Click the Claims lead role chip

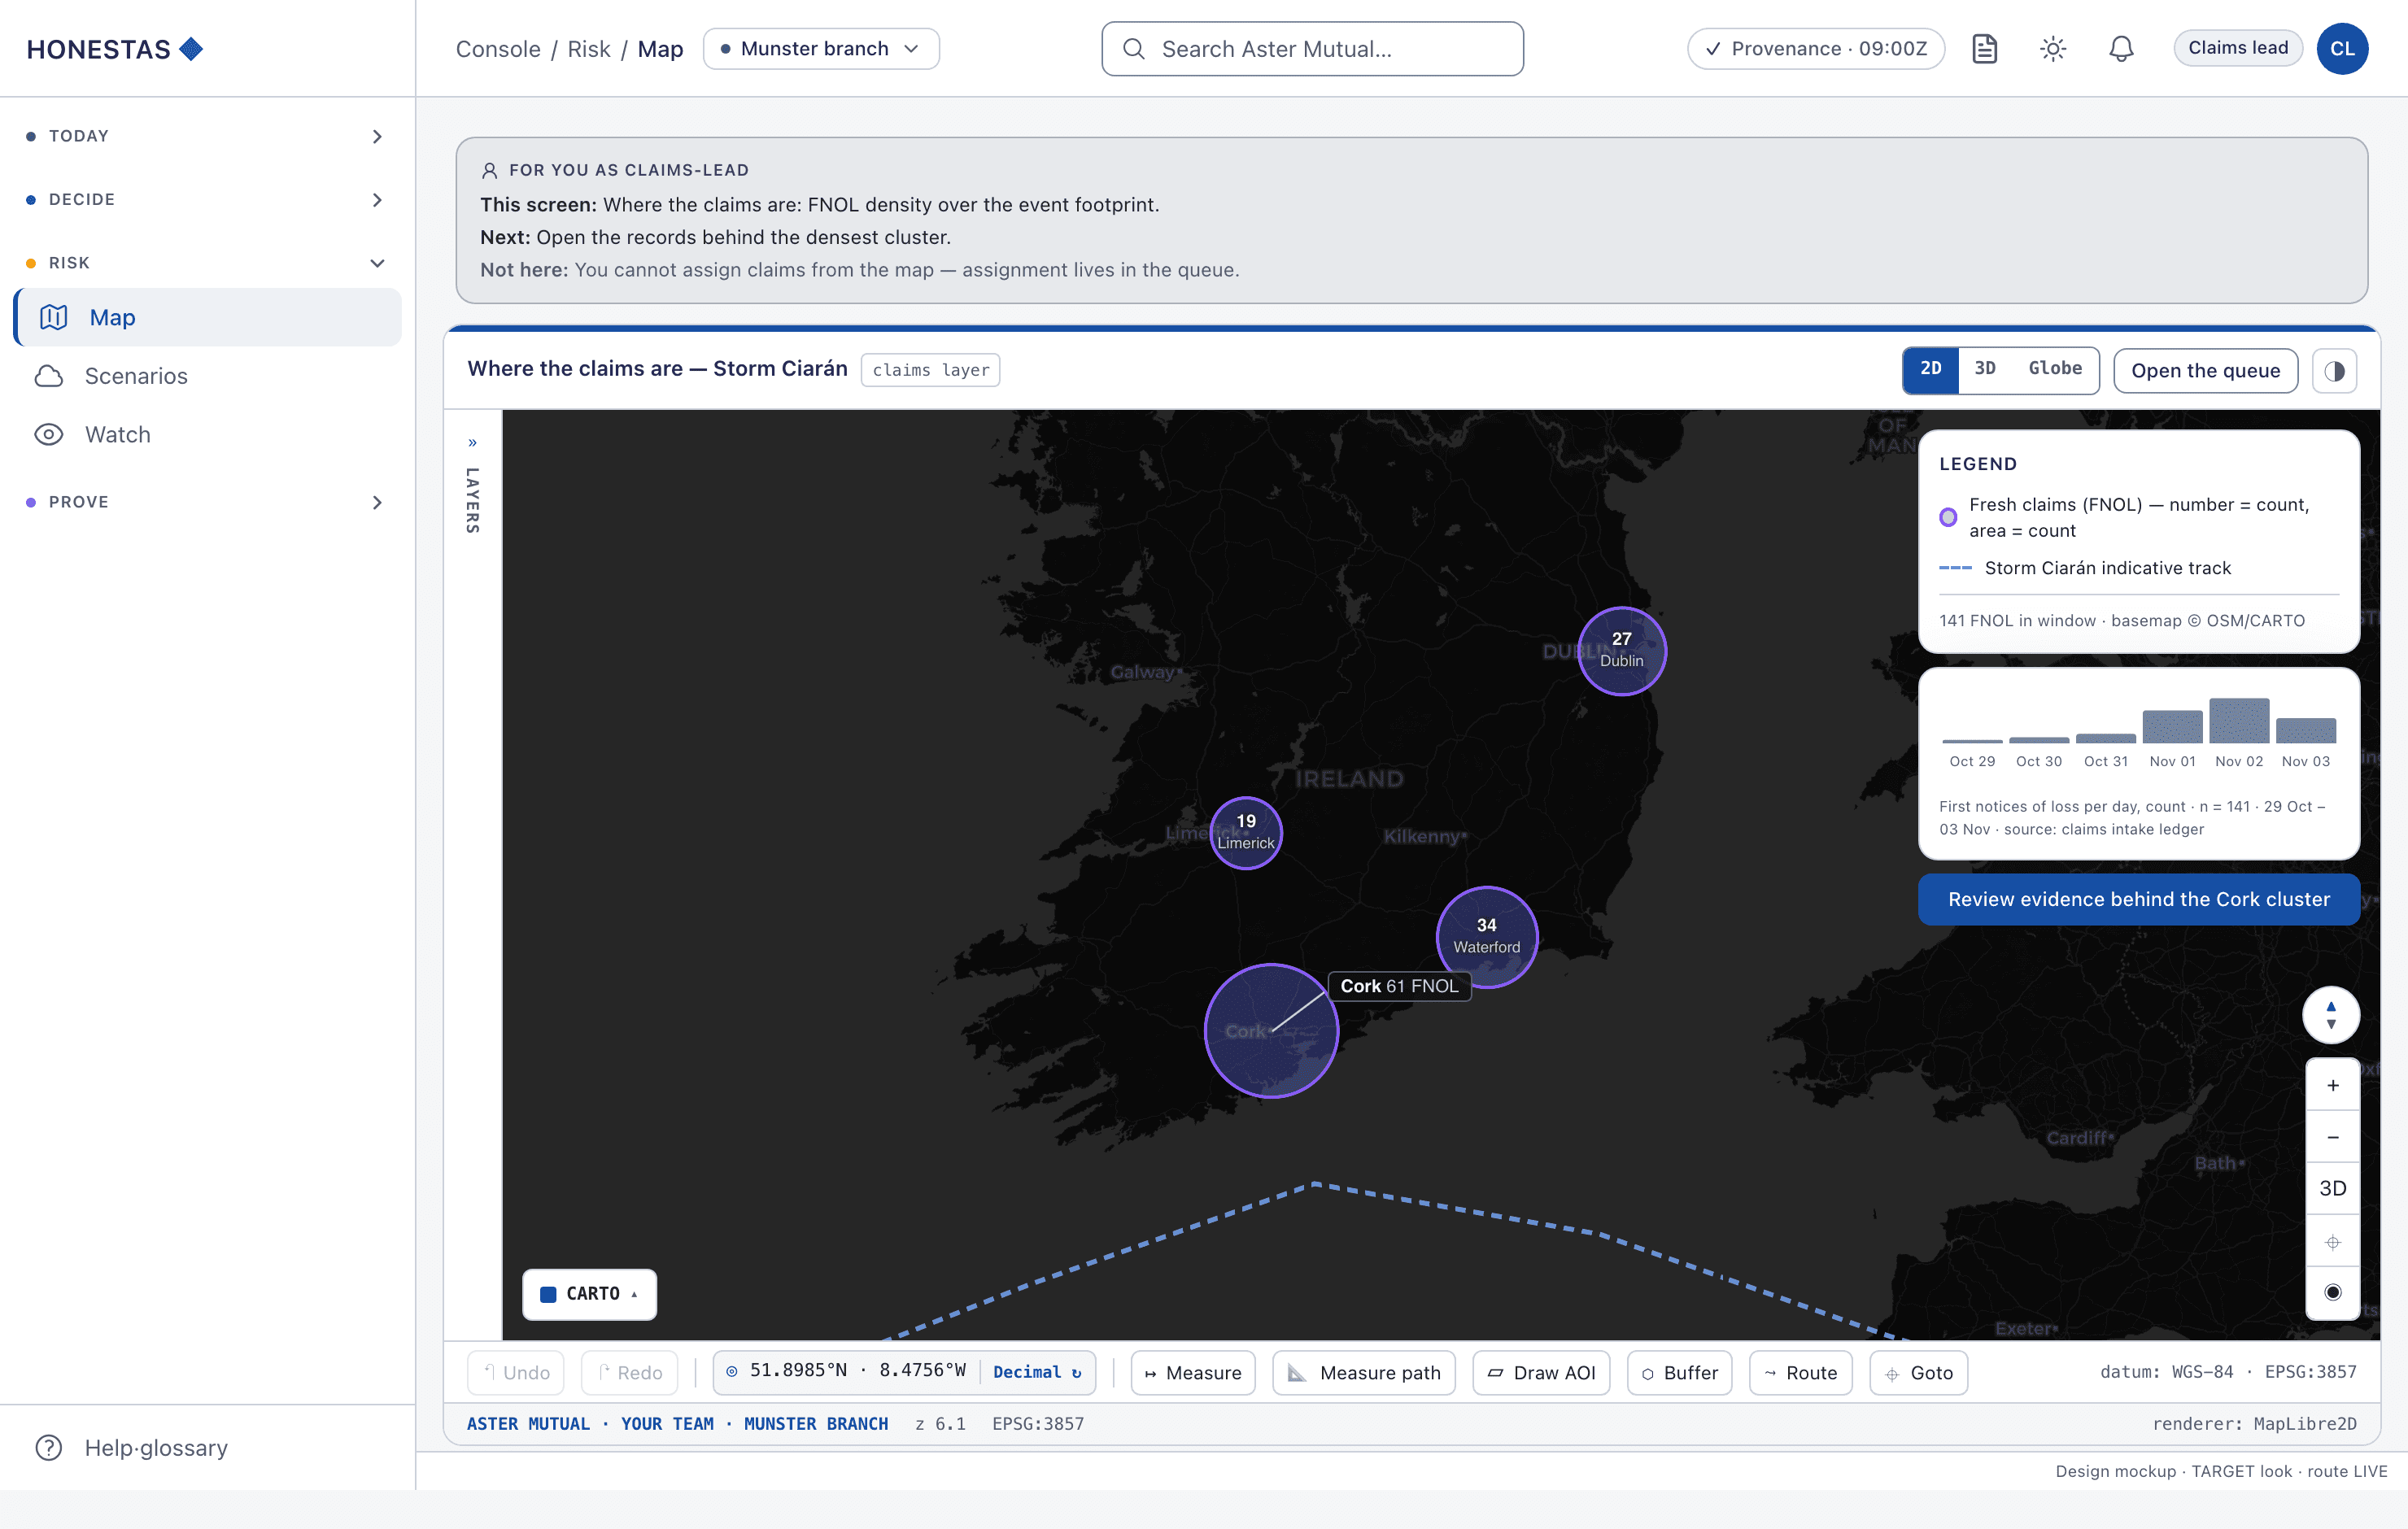(2237, 48)
